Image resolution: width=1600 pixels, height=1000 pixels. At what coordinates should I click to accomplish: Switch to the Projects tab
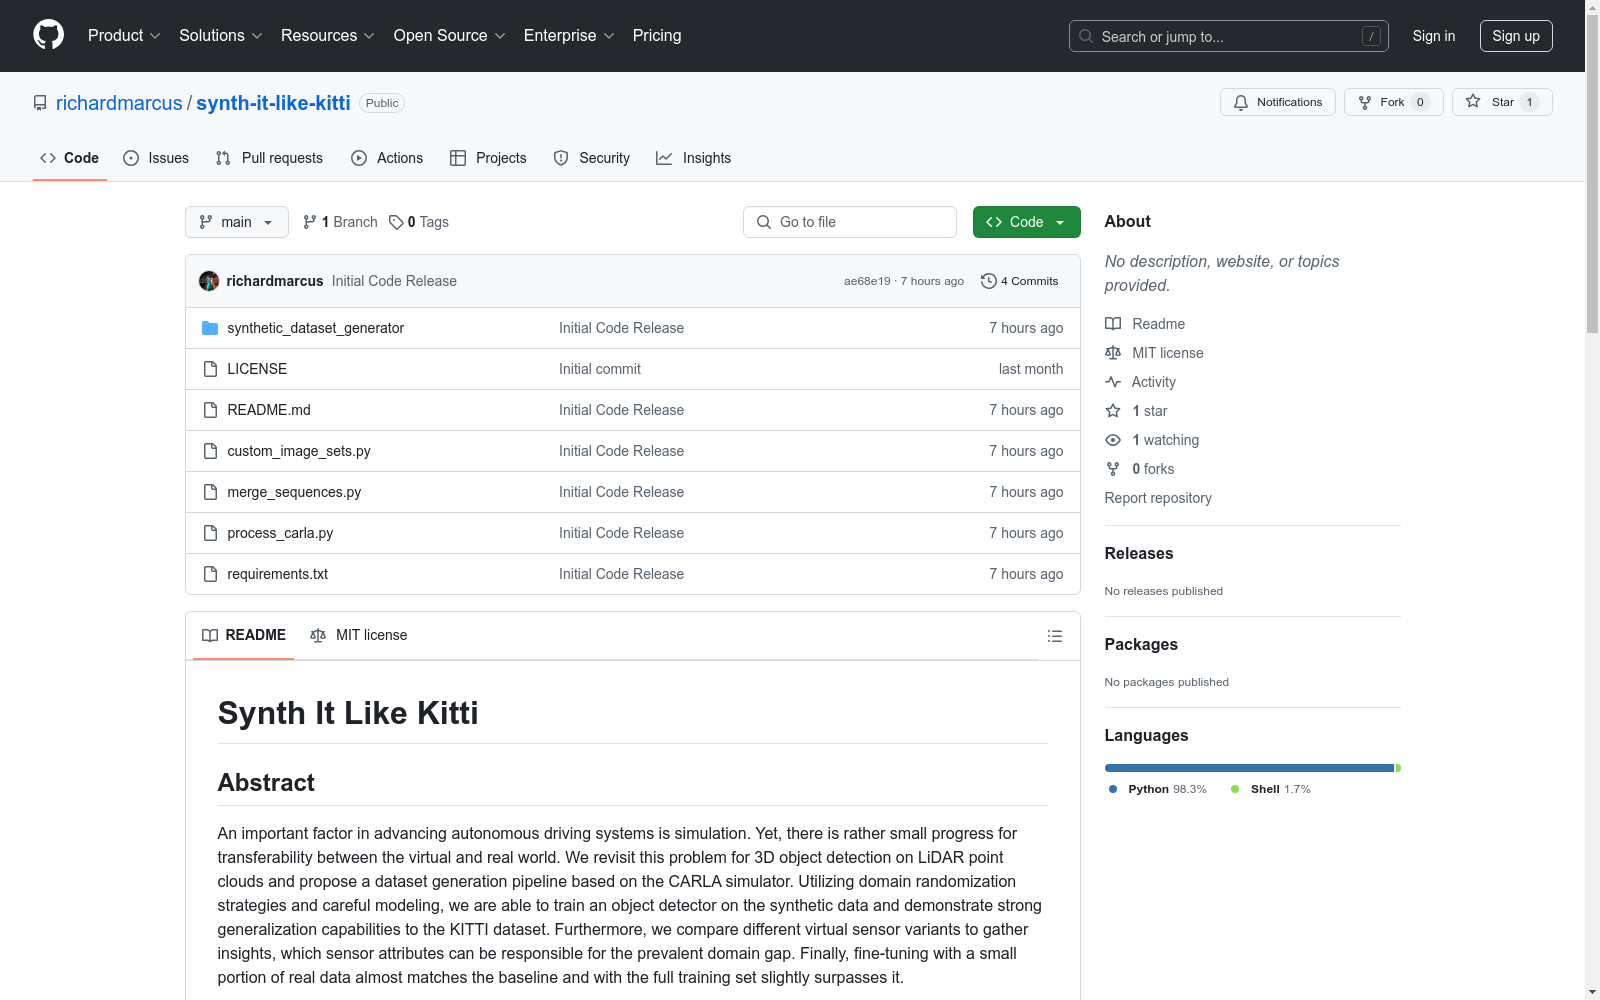[488, 158]
